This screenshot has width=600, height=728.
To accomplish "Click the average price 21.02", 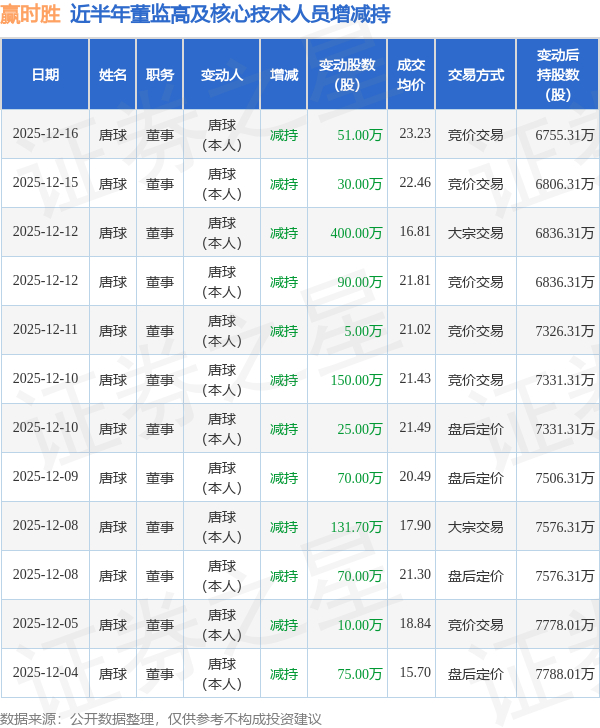I will pyautogui.click(x=415, y=330).
